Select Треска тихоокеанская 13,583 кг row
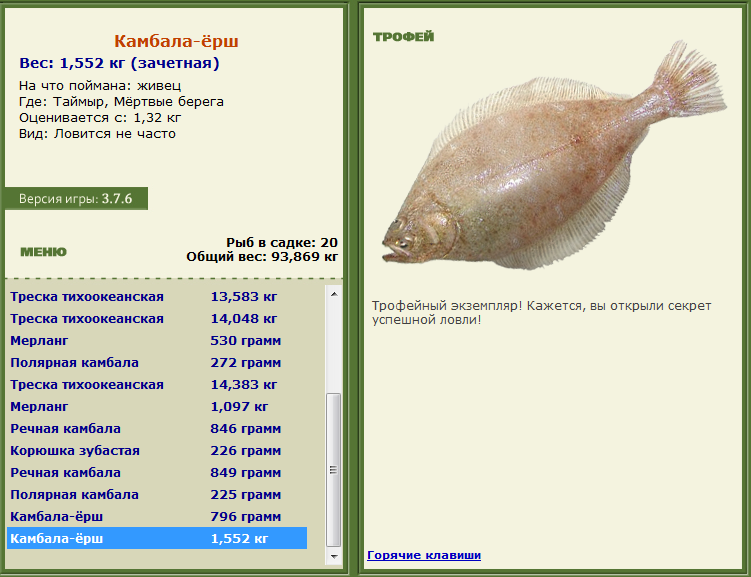Screen dimensions: 751x577 click(157, 296)
